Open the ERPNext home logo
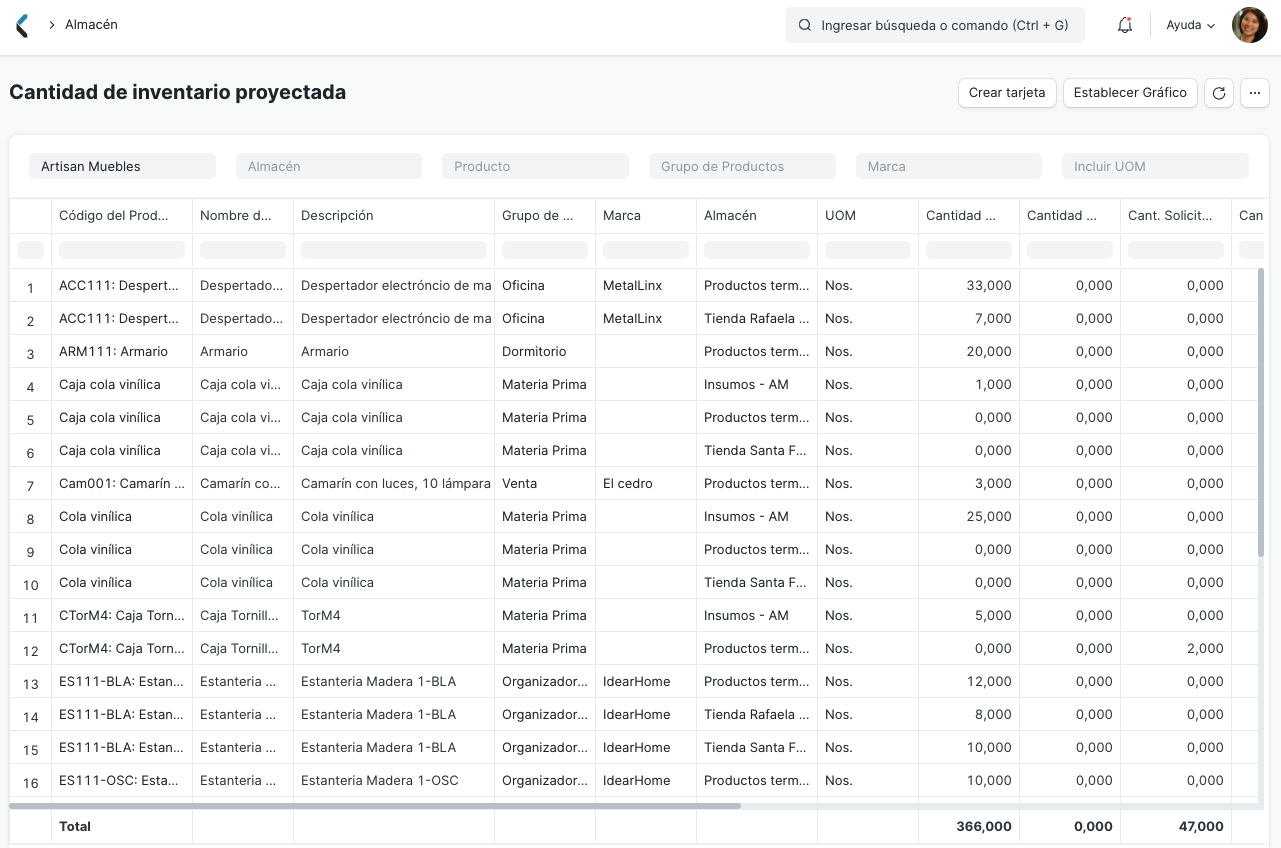 (22, 25)
